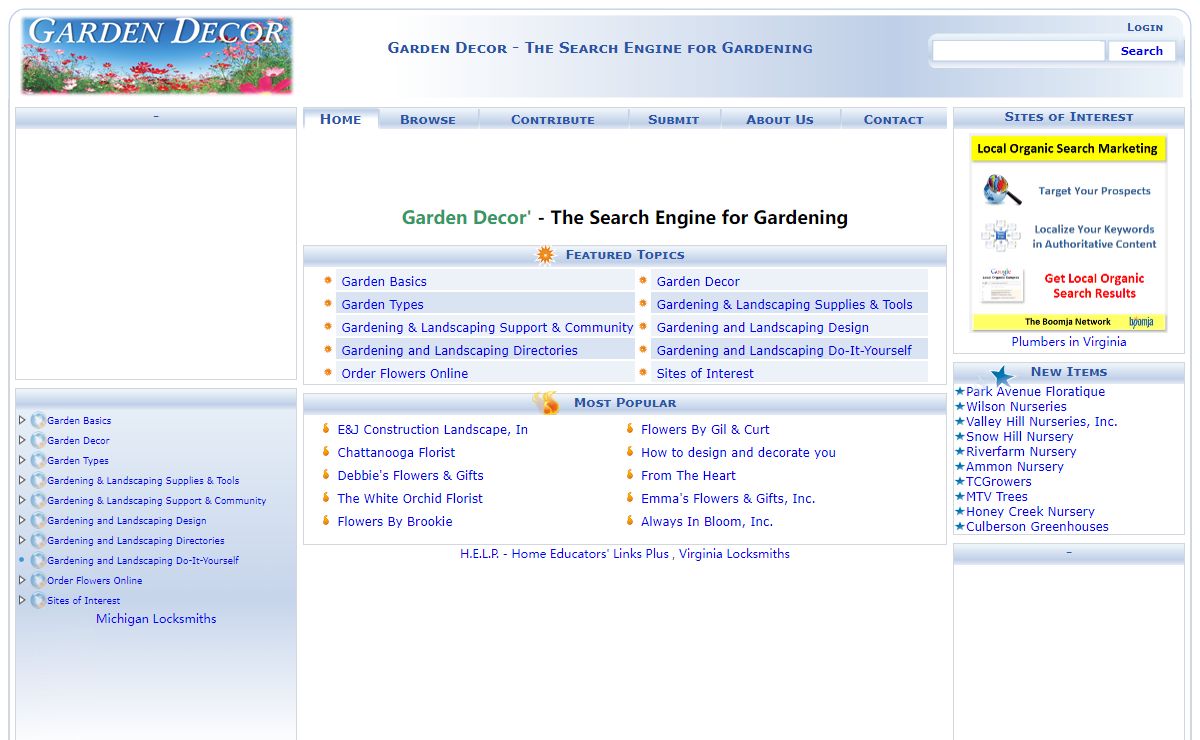Select Gardening and Landscaping Design in sidebar tree
The image size is (1200, 740).
pyautogui.click(x=127, y=521)
